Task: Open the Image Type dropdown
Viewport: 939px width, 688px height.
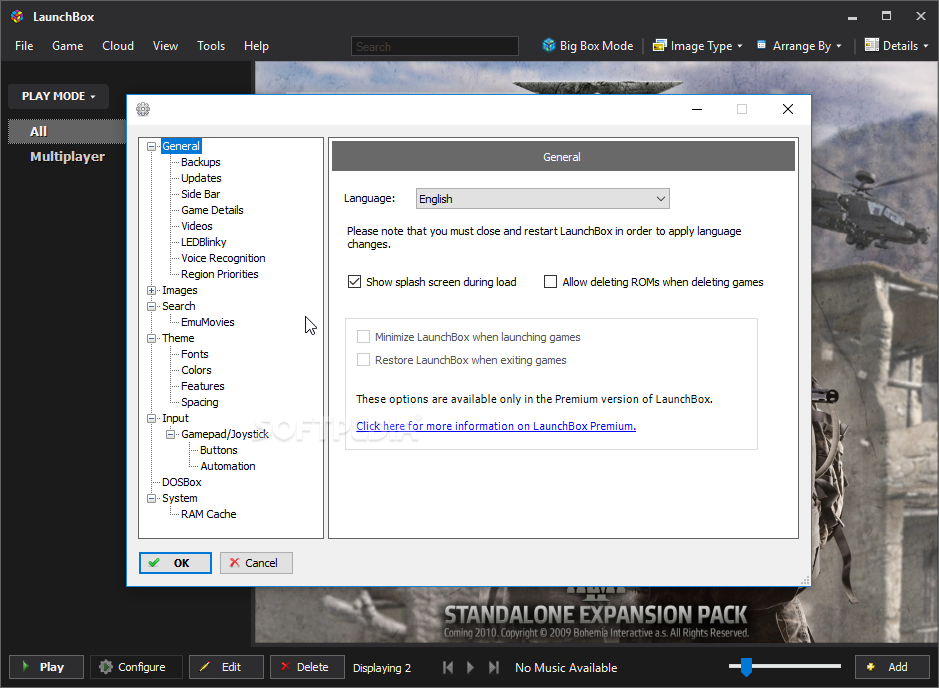Action: (x=698, y=46)
